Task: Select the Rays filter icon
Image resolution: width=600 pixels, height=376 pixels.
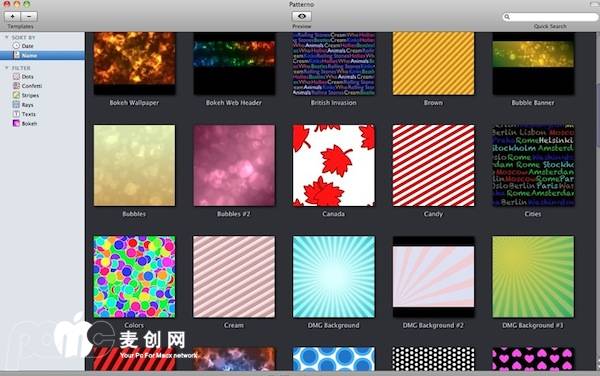Action: (x=16, y=104)
